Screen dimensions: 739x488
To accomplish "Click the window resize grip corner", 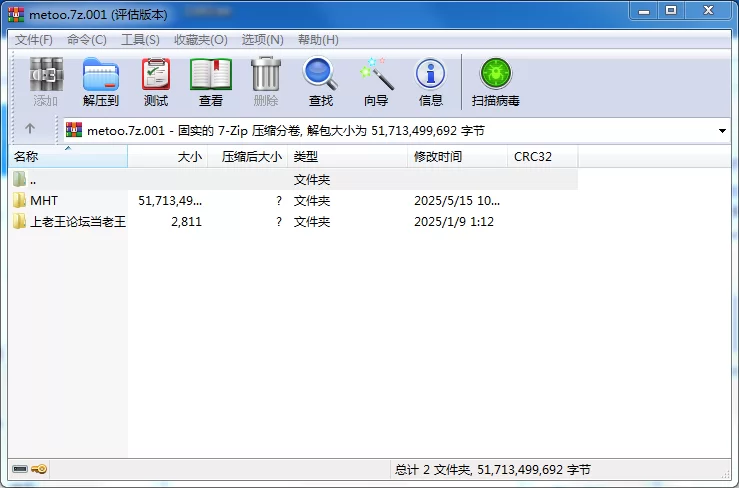I will 725,474.
